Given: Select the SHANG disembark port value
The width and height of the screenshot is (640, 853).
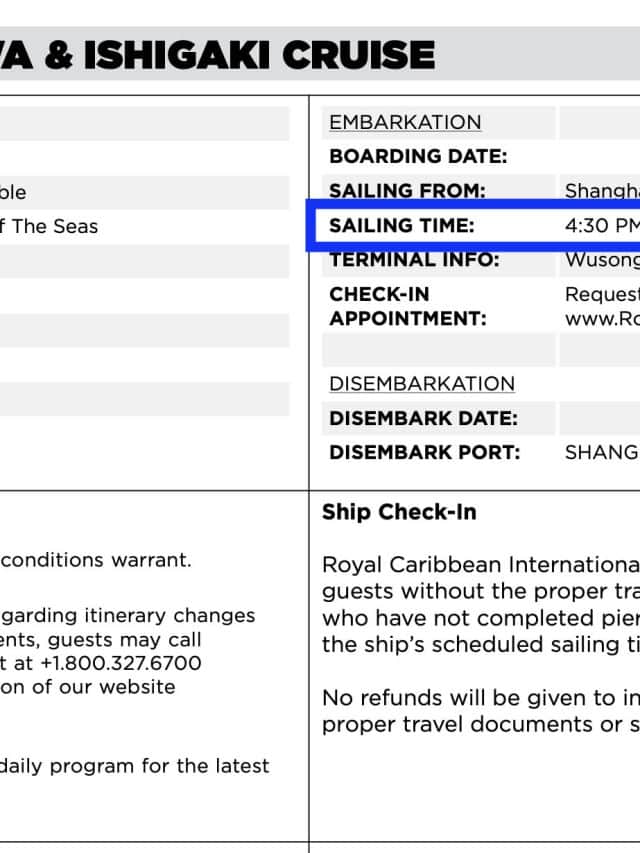Looking at the screenshot, I should pos(601,452).
